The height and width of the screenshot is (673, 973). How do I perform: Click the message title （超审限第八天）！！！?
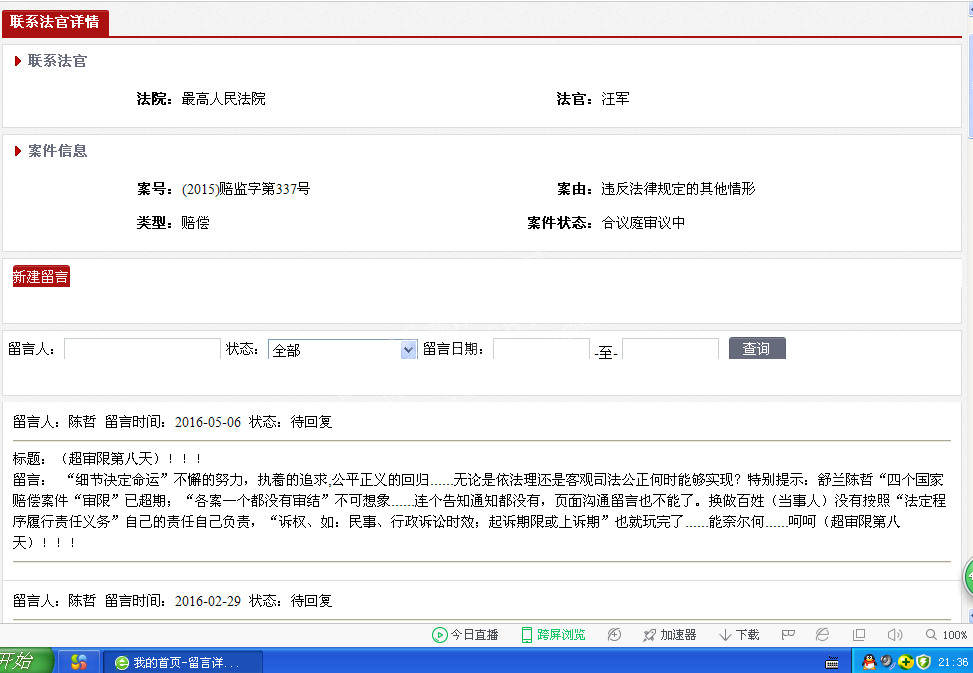click(129, 458)
